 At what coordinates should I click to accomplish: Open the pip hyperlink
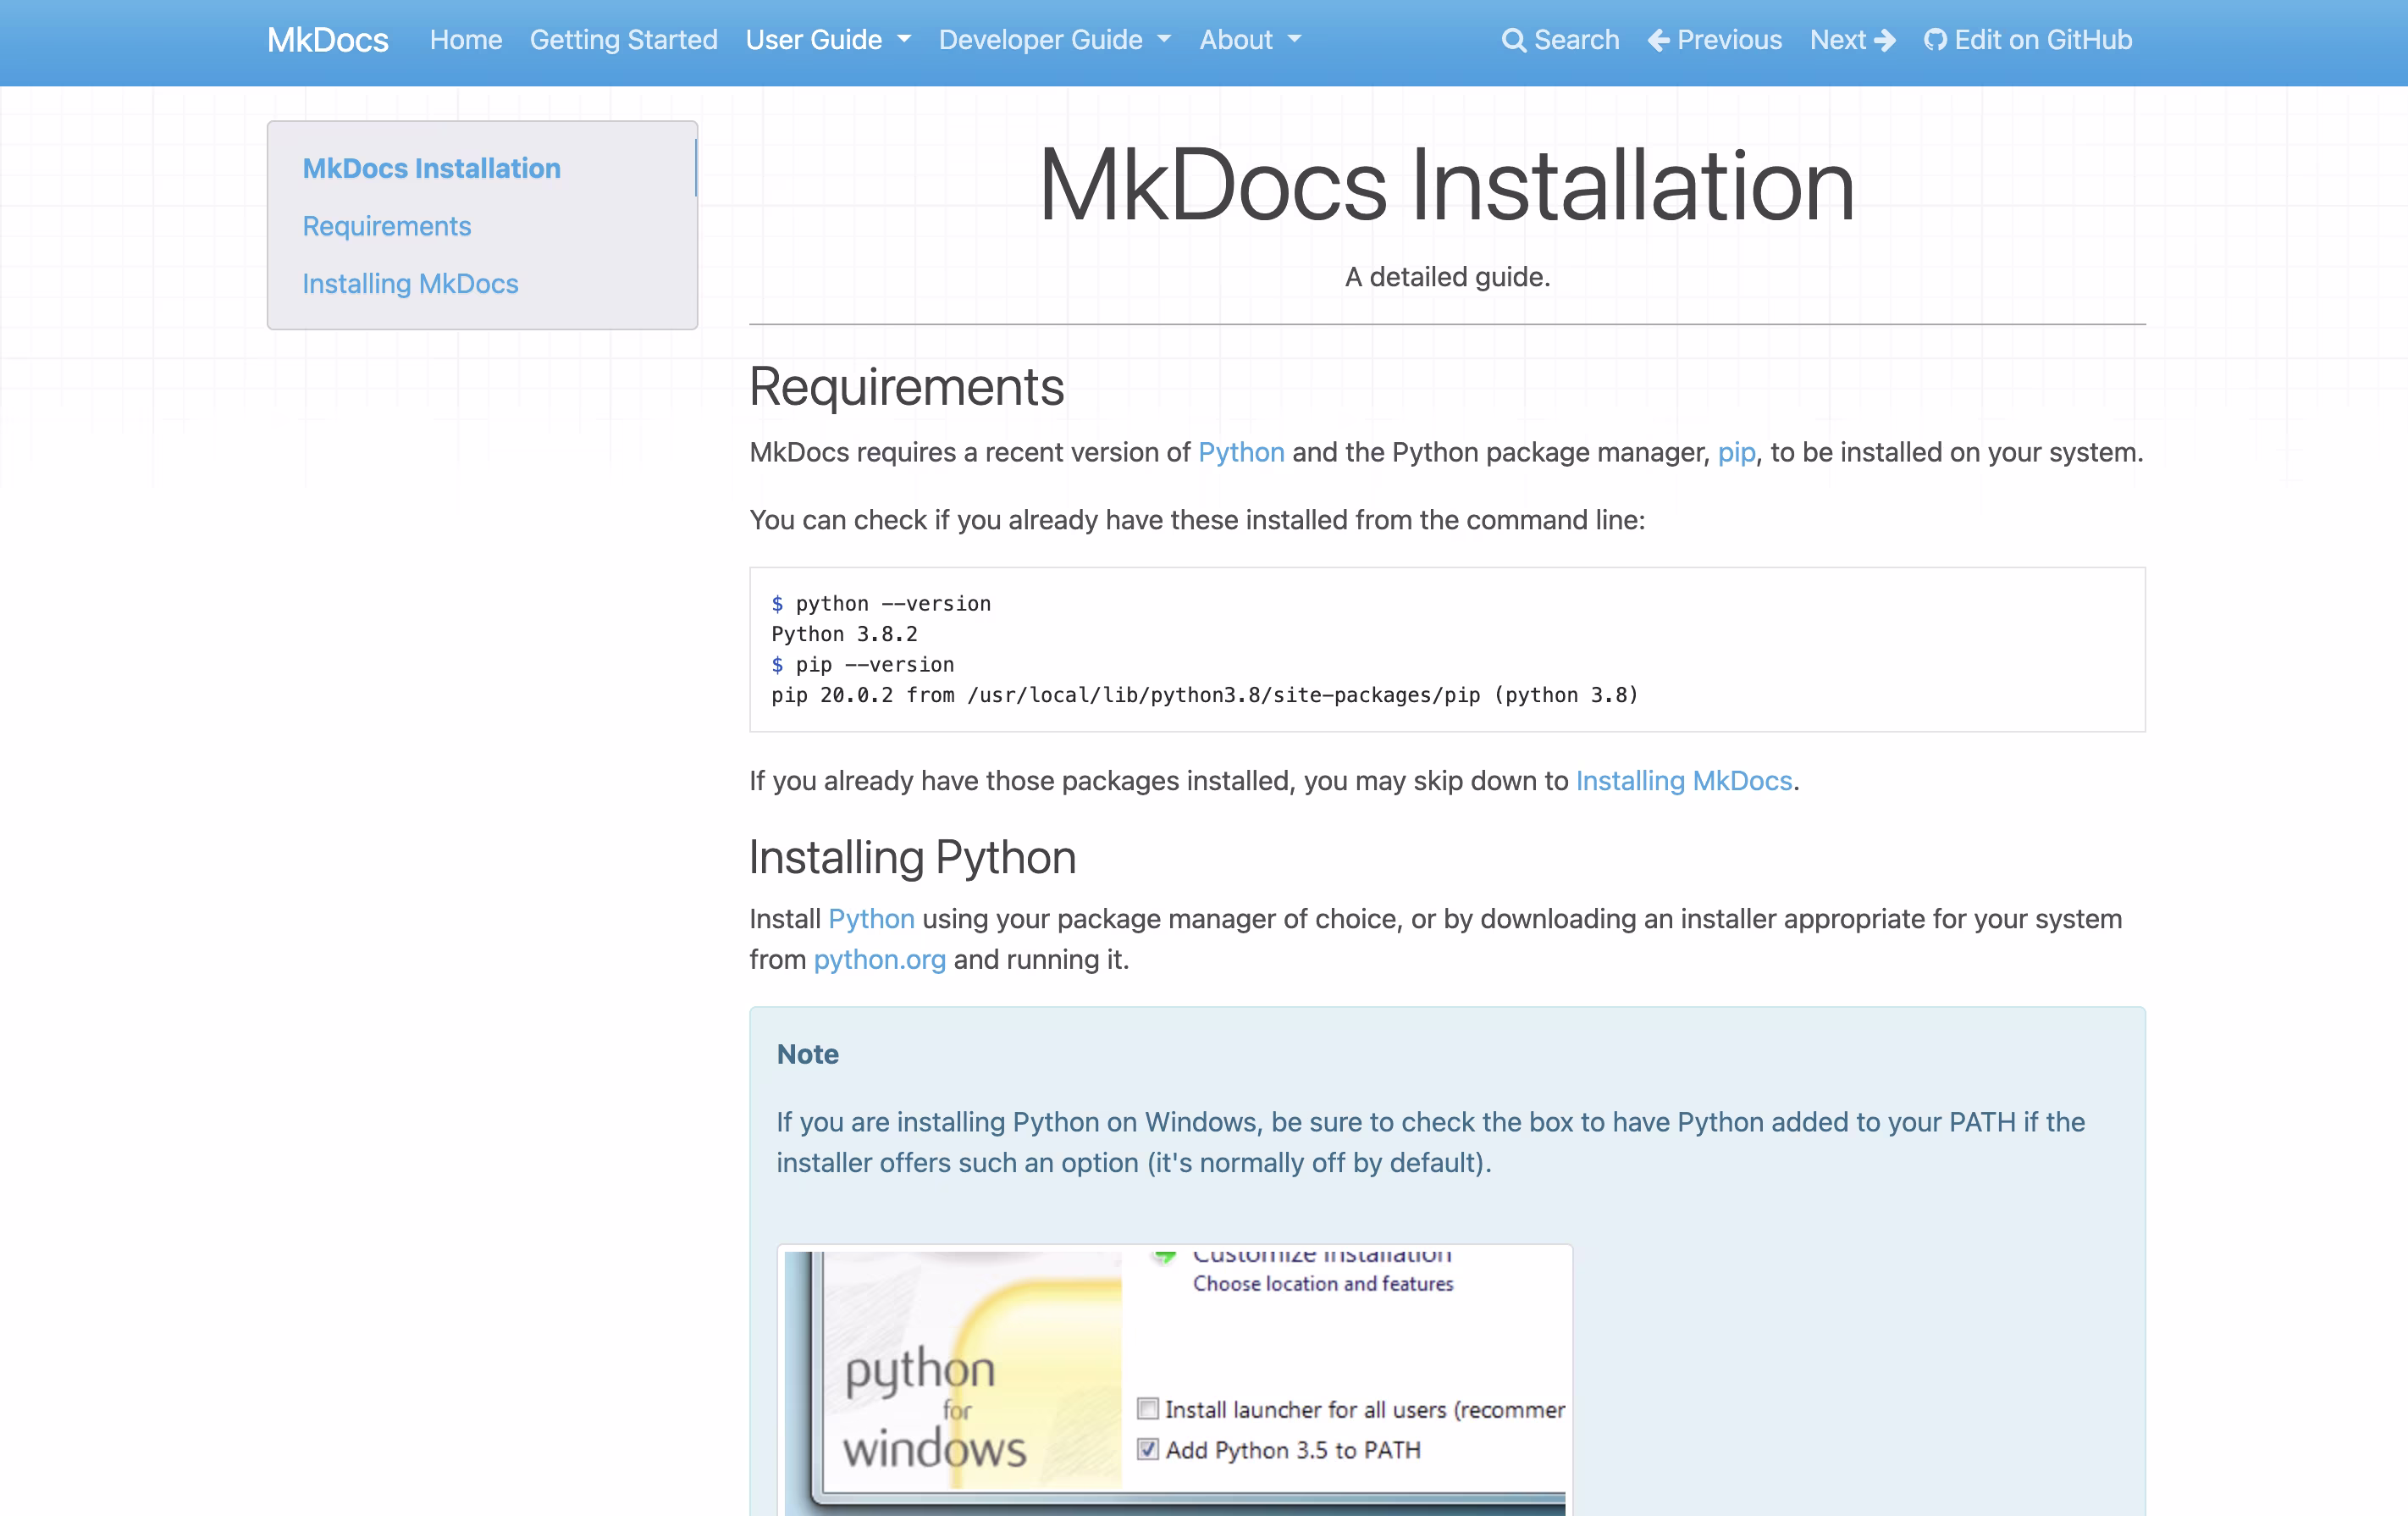click(x=1736, y=452)
